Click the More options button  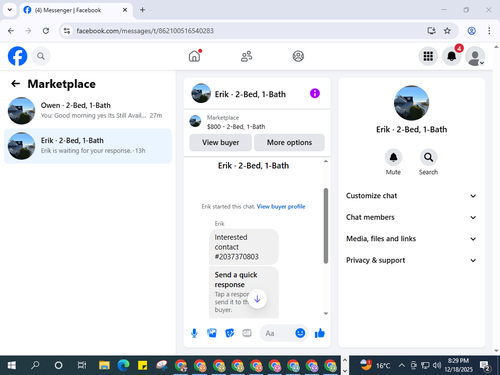coord(289,142)
